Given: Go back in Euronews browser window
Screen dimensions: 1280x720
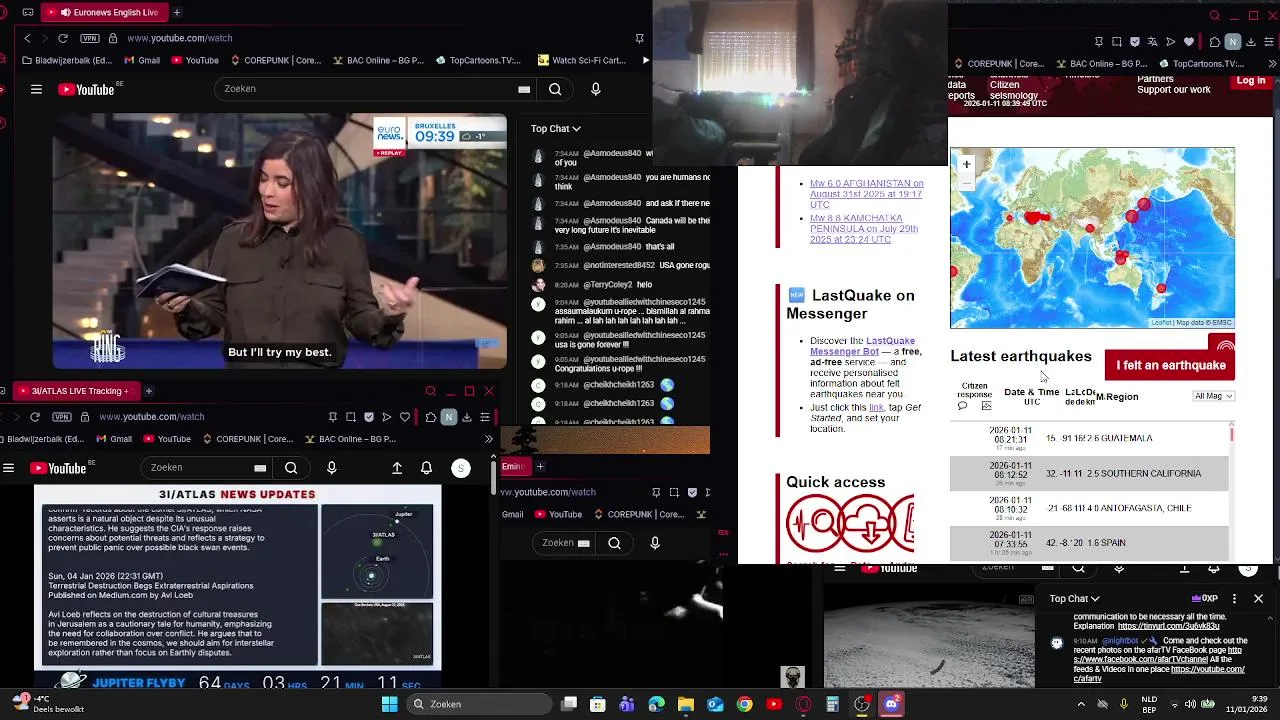Looking at the screenshot, I should (27, 38).
